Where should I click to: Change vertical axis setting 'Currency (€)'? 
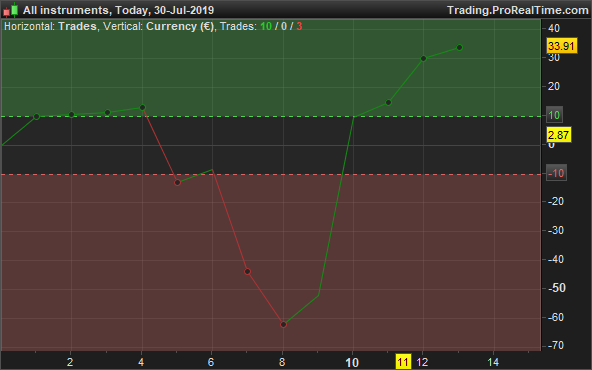coord(180,26)
